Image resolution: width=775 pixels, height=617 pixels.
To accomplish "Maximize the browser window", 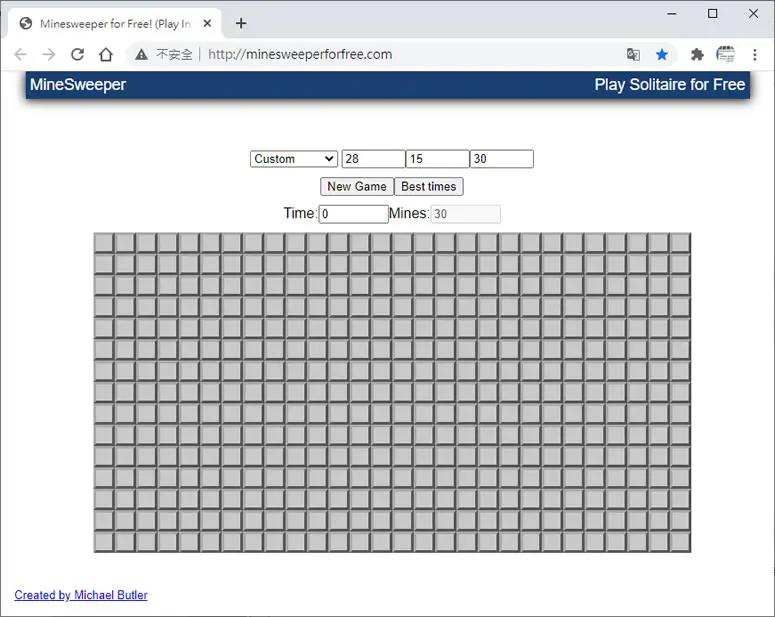I will coord(712,14).
